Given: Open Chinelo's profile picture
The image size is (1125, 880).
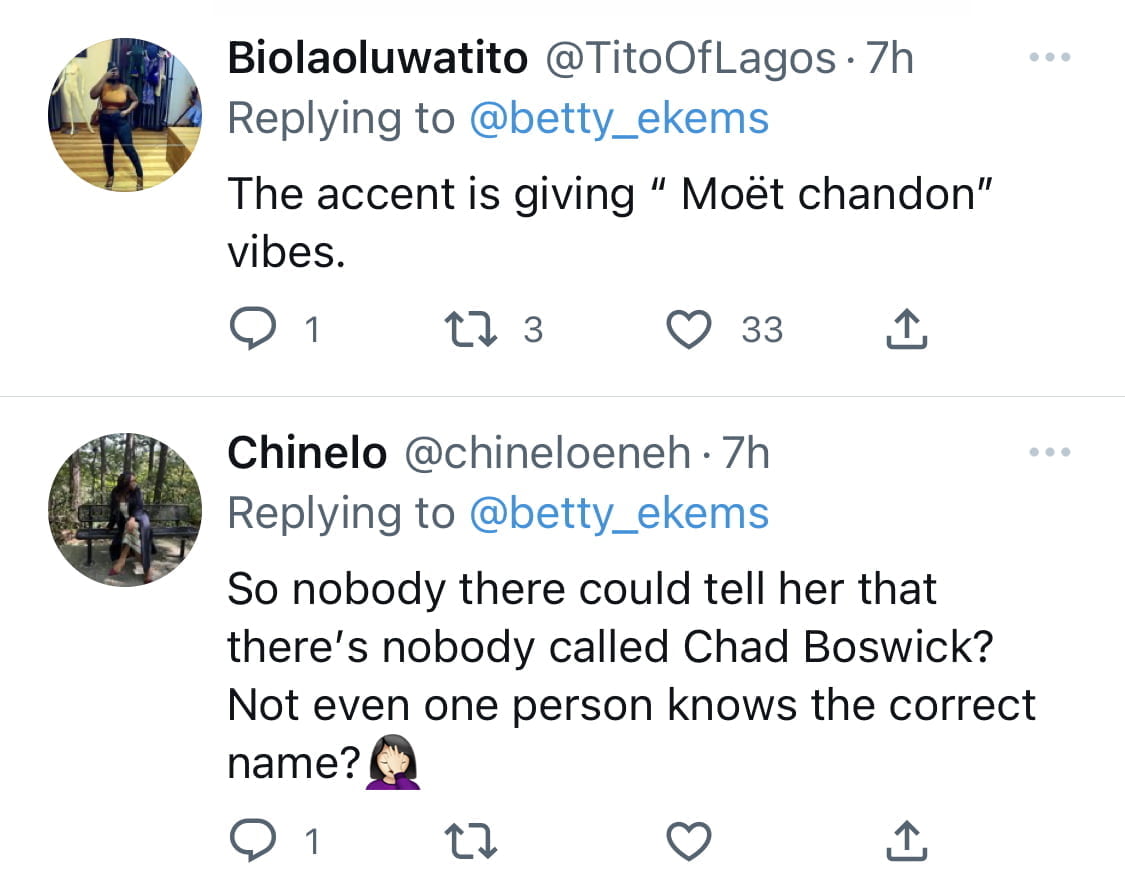Looking at the screenshot, I should pyautogui.click(x=125, y=510).
